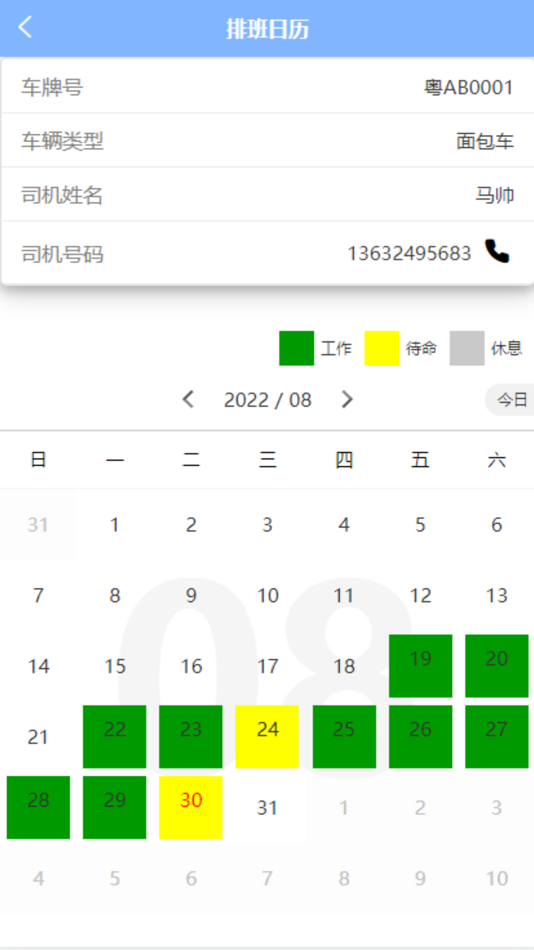Image resolution: width=534 pixels, height=950 pixels.
Task: Go to next month arrow
Action: point(347,399)
